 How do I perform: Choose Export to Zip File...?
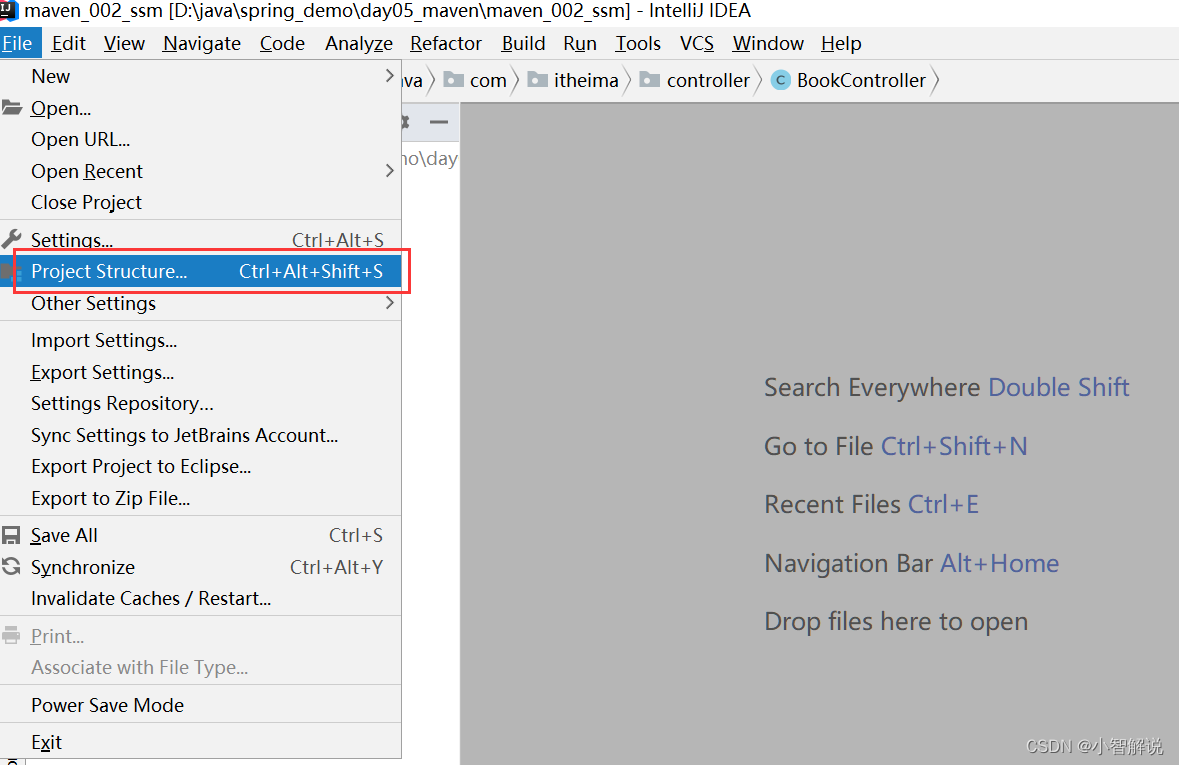(201, 498)
